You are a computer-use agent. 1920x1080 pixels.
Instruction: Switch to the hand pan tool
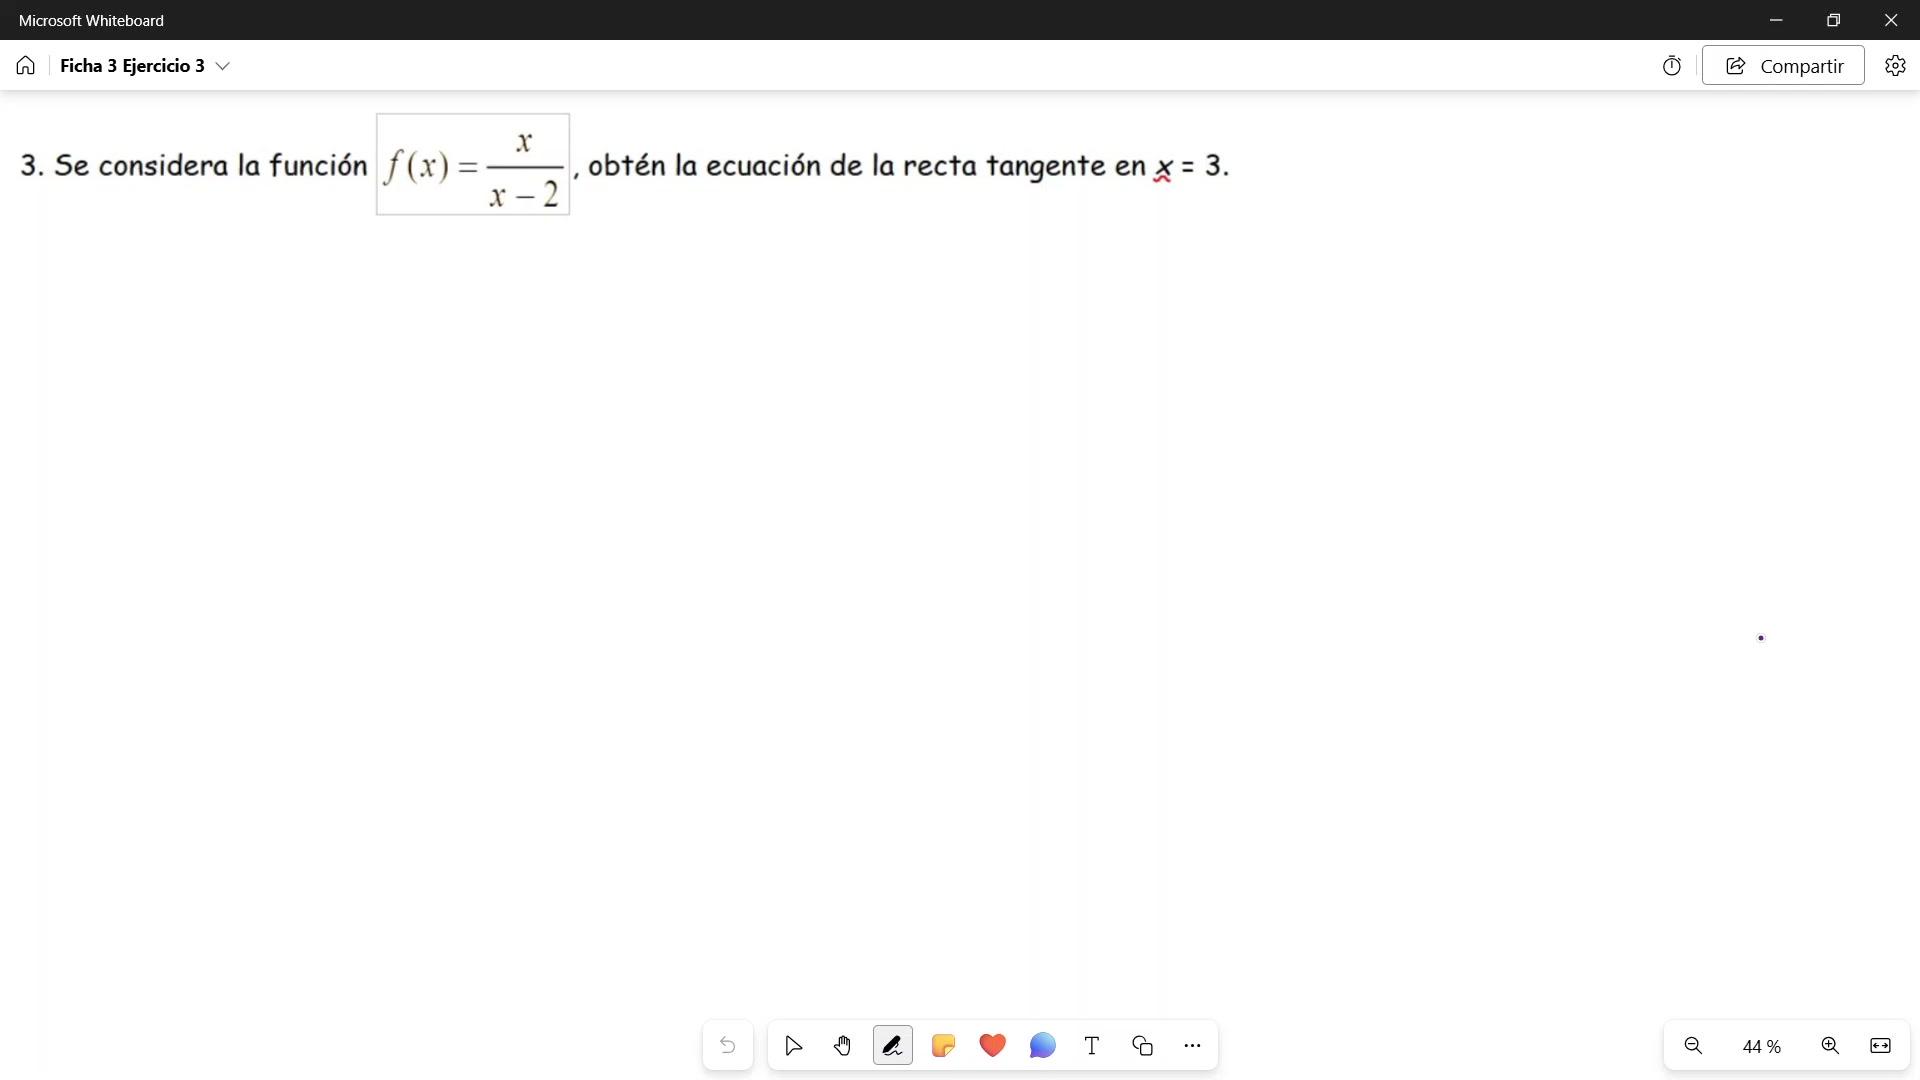pyautogui.click(x=843, y=1046)
